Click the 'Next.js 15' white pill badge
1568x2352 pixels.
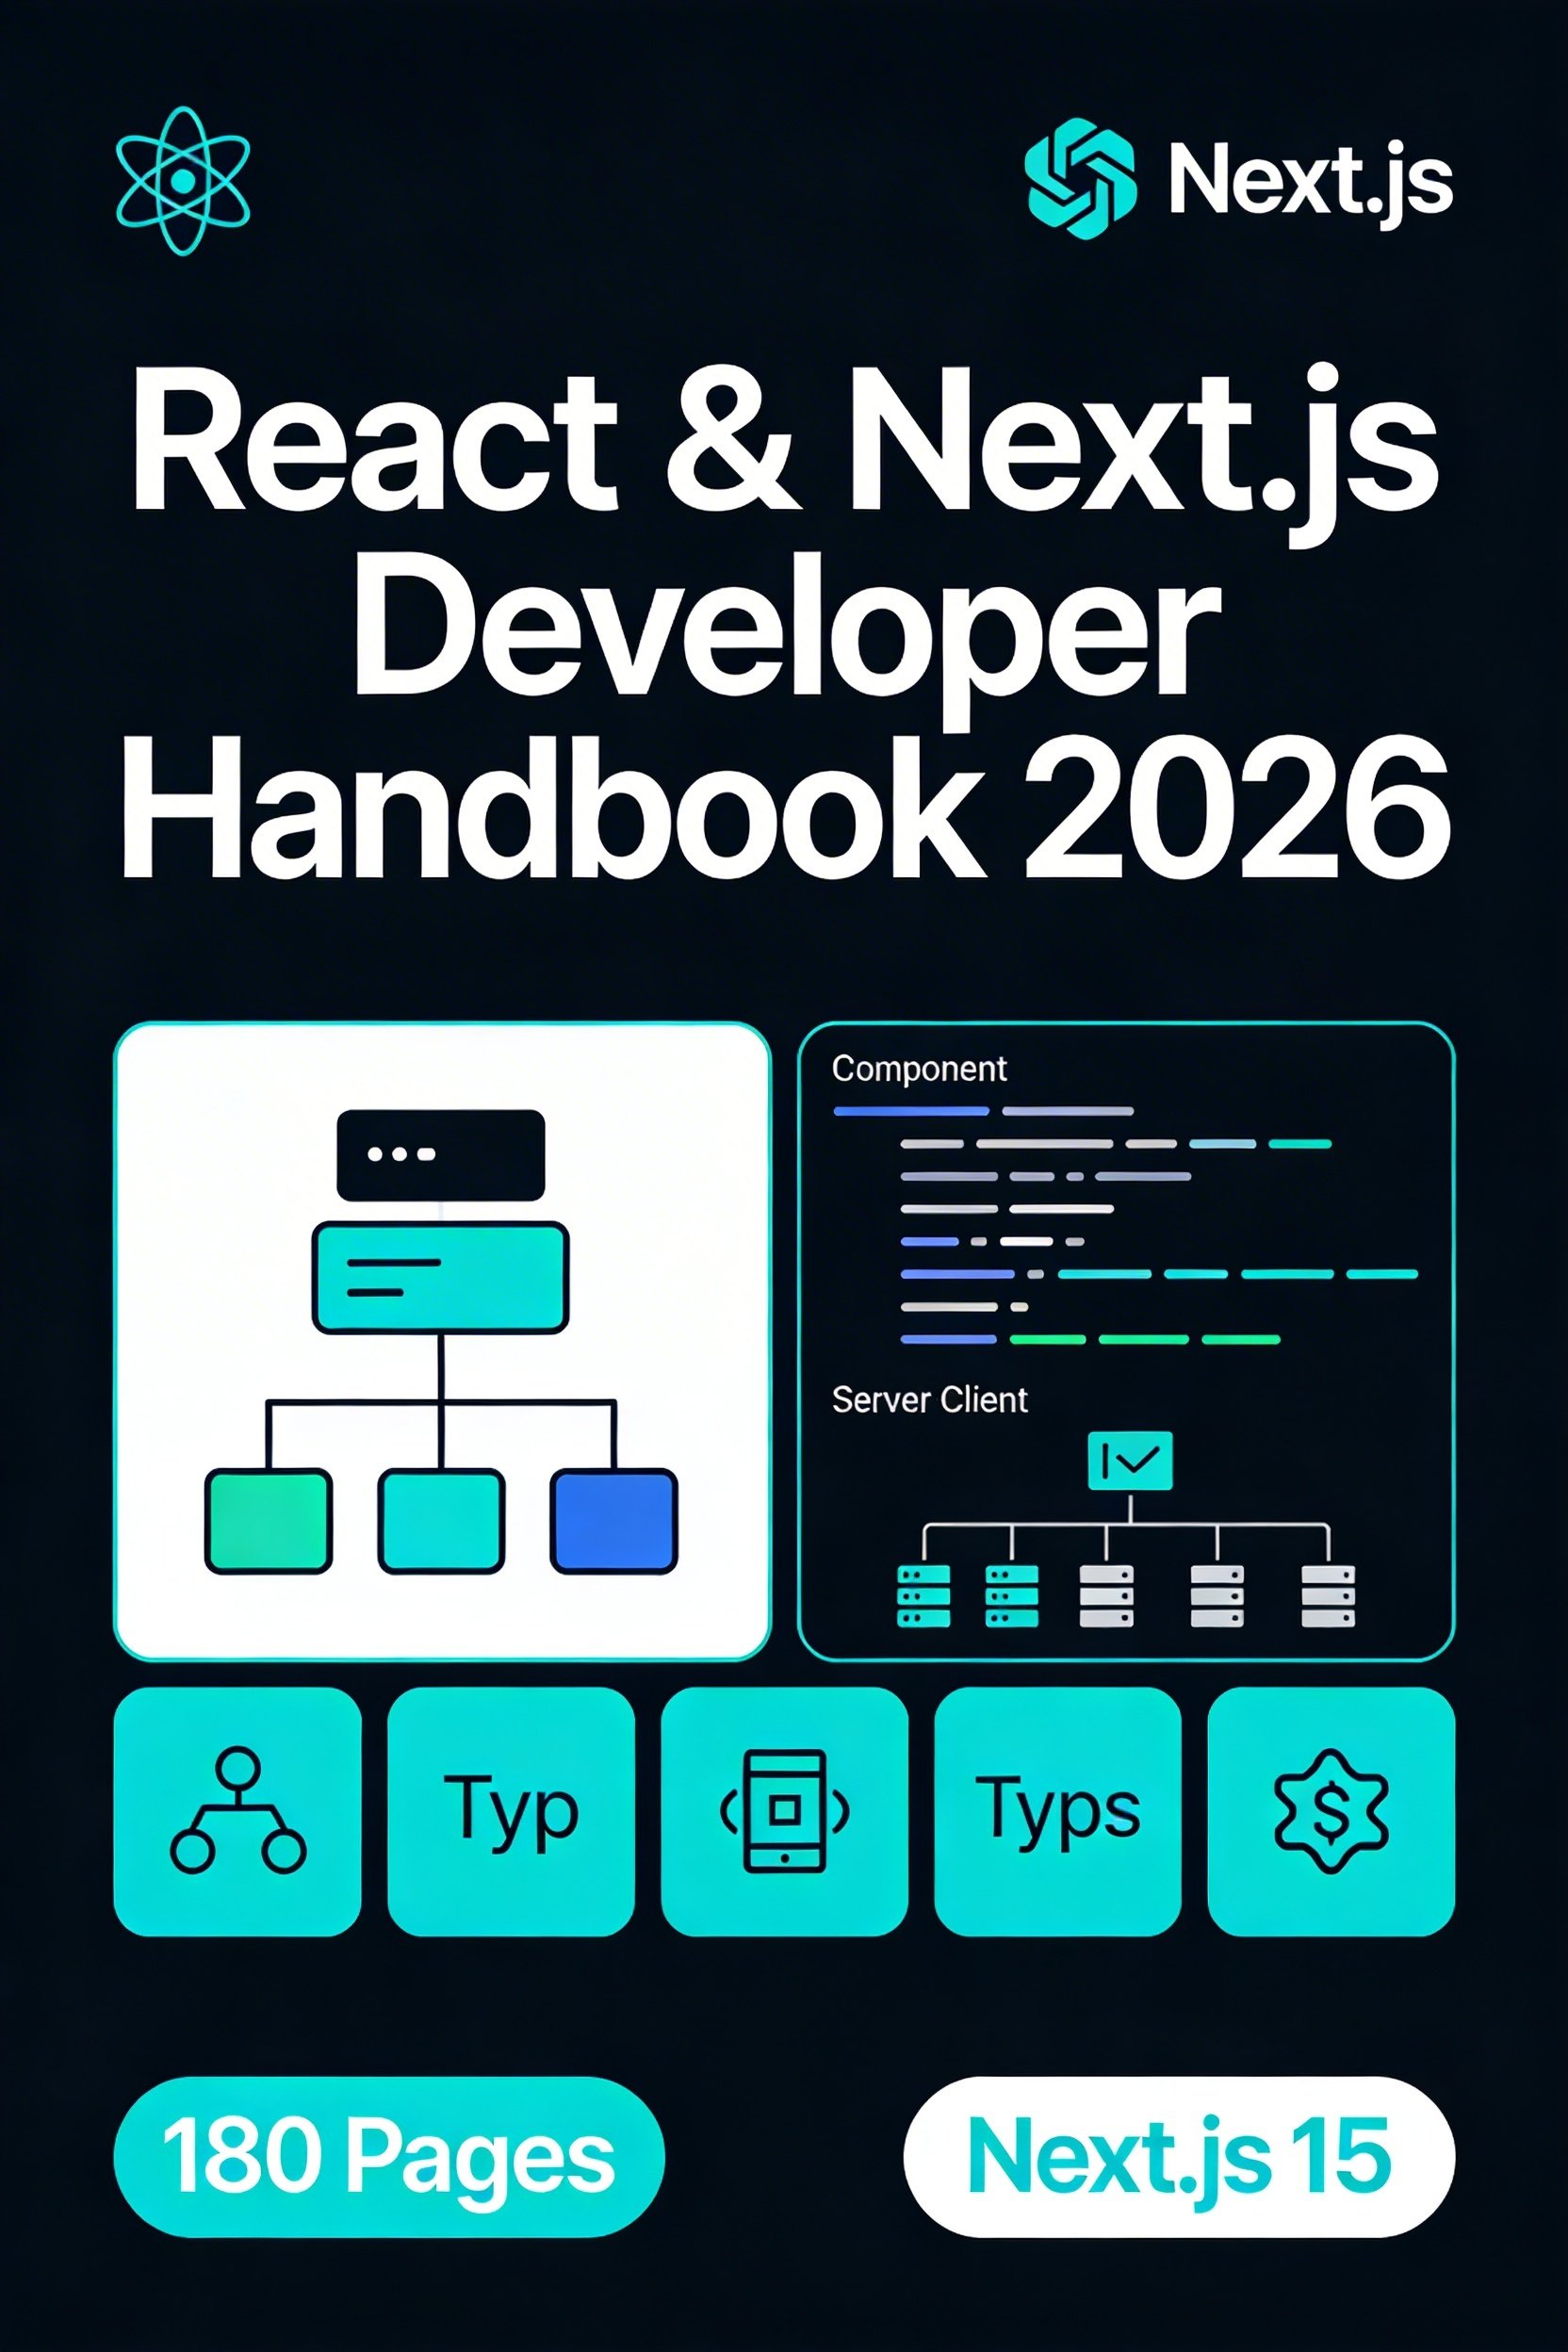tap(1179, 2157)
